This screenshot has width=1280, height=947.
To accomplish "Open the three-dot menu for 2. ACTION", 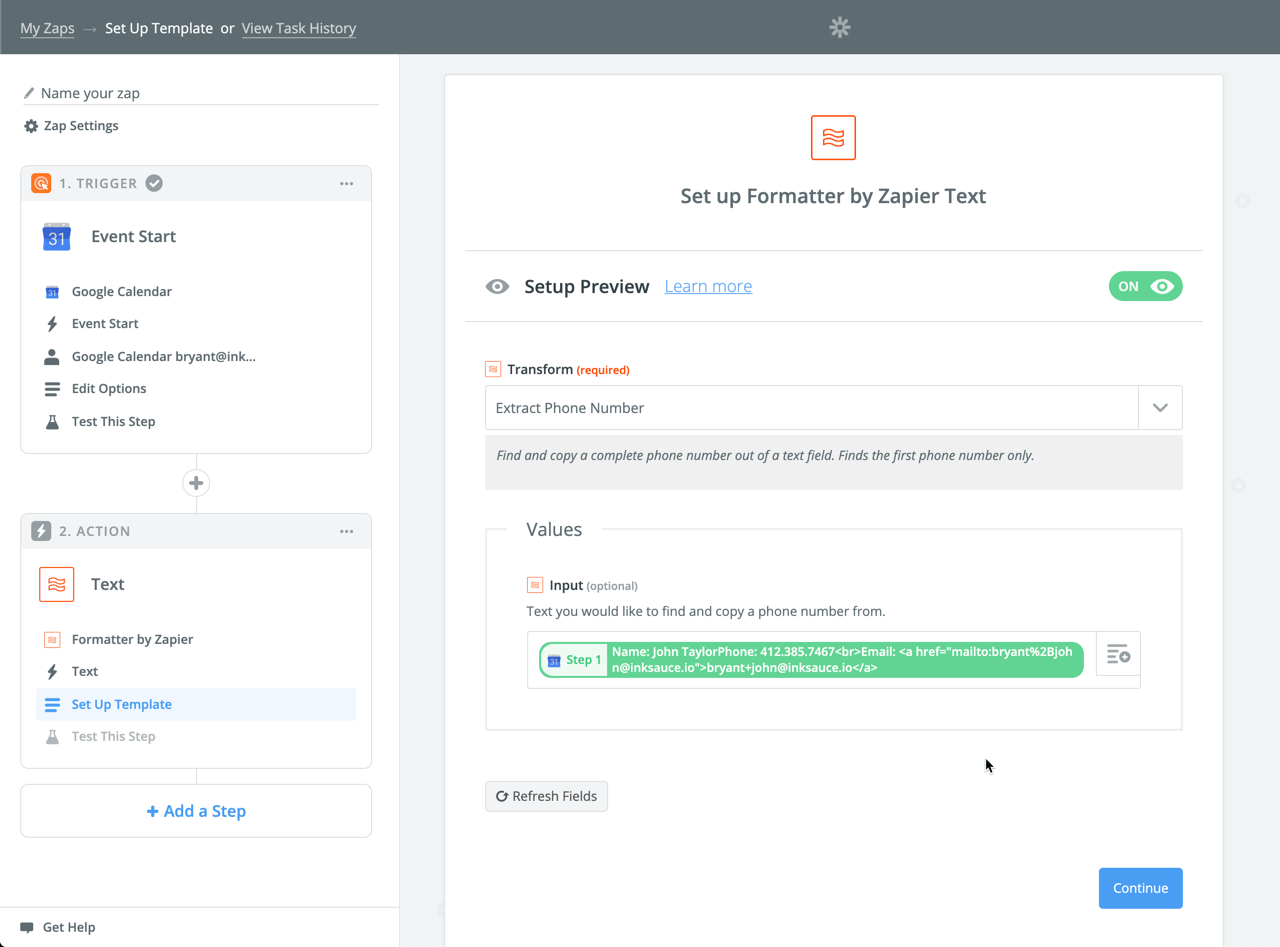I will (347, 532).
